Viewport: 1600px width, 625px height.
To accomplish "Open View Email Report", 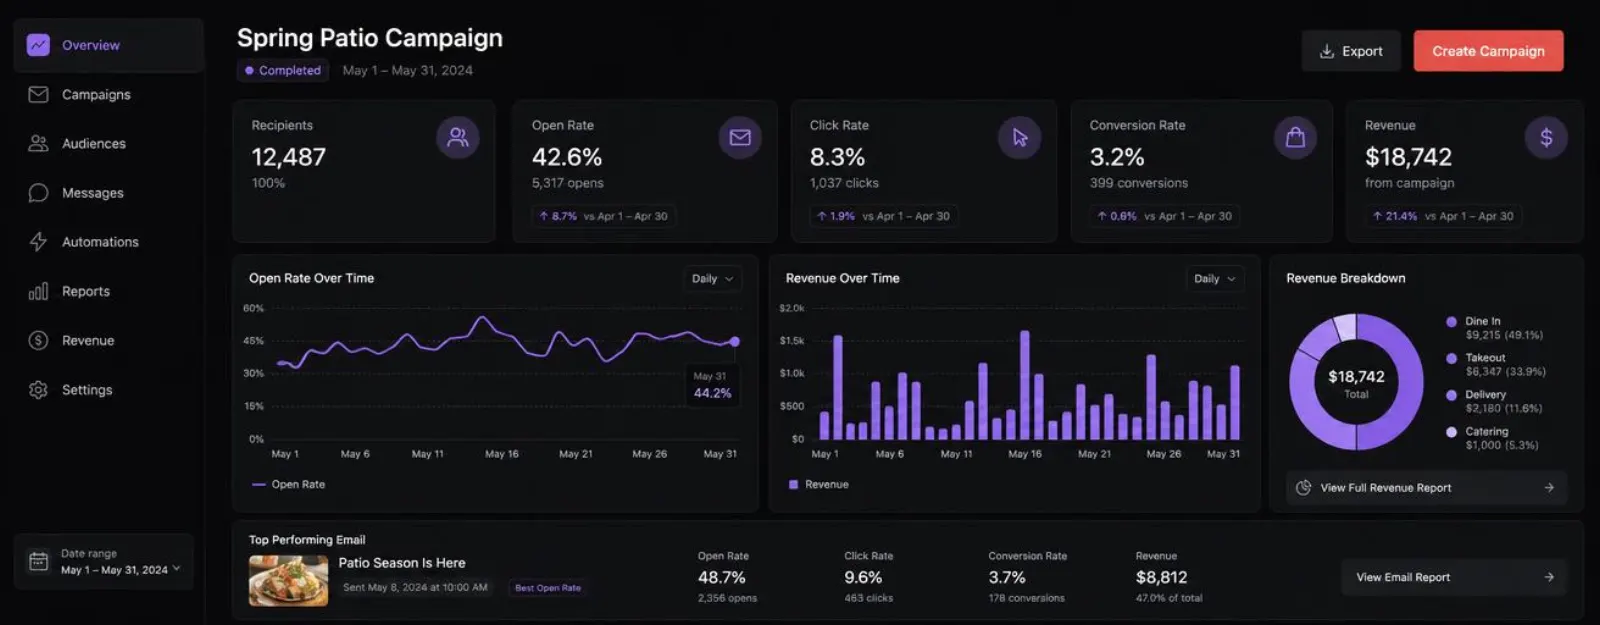I will click(x=1453, y=577).
